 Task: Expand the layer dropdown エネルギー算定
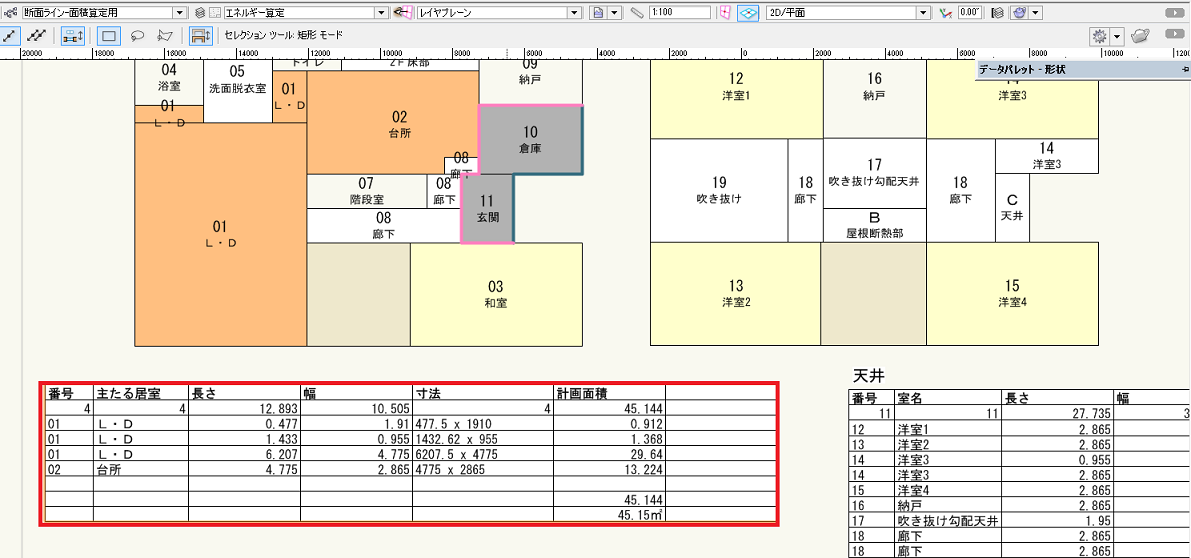click(x=382, y=13)
